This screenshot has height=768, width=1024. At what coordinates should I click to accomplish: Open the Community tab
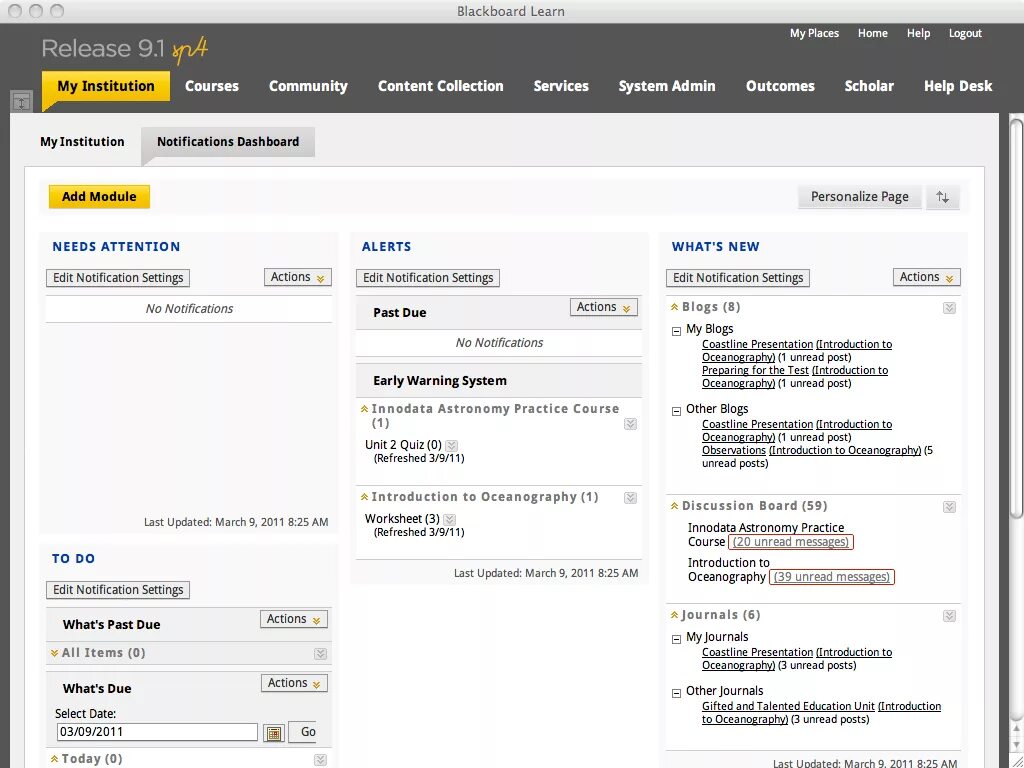308,86
